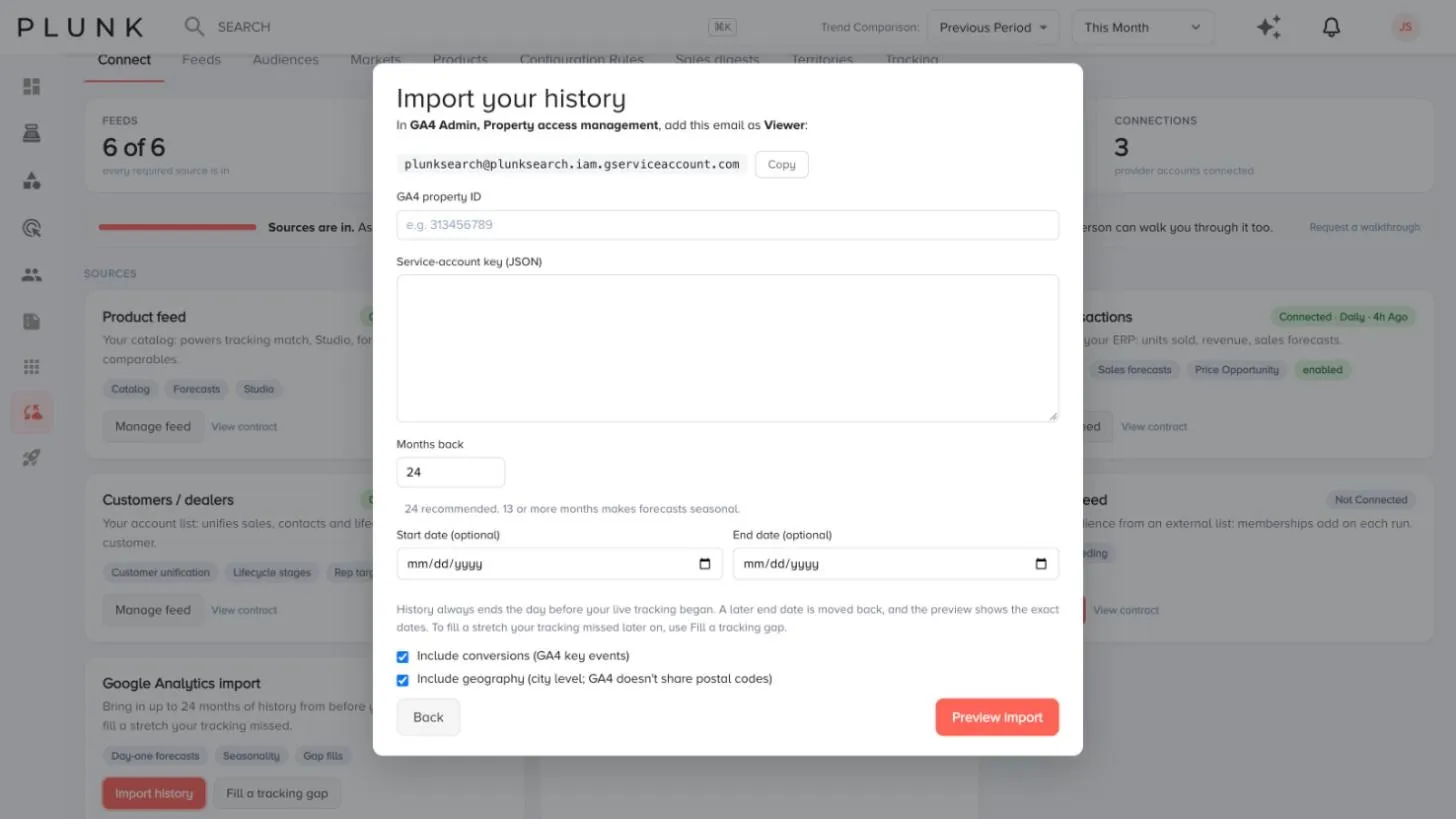Switch to the Audiences tab
This screenshot has width=1456, height=819.
click(285, 60)
